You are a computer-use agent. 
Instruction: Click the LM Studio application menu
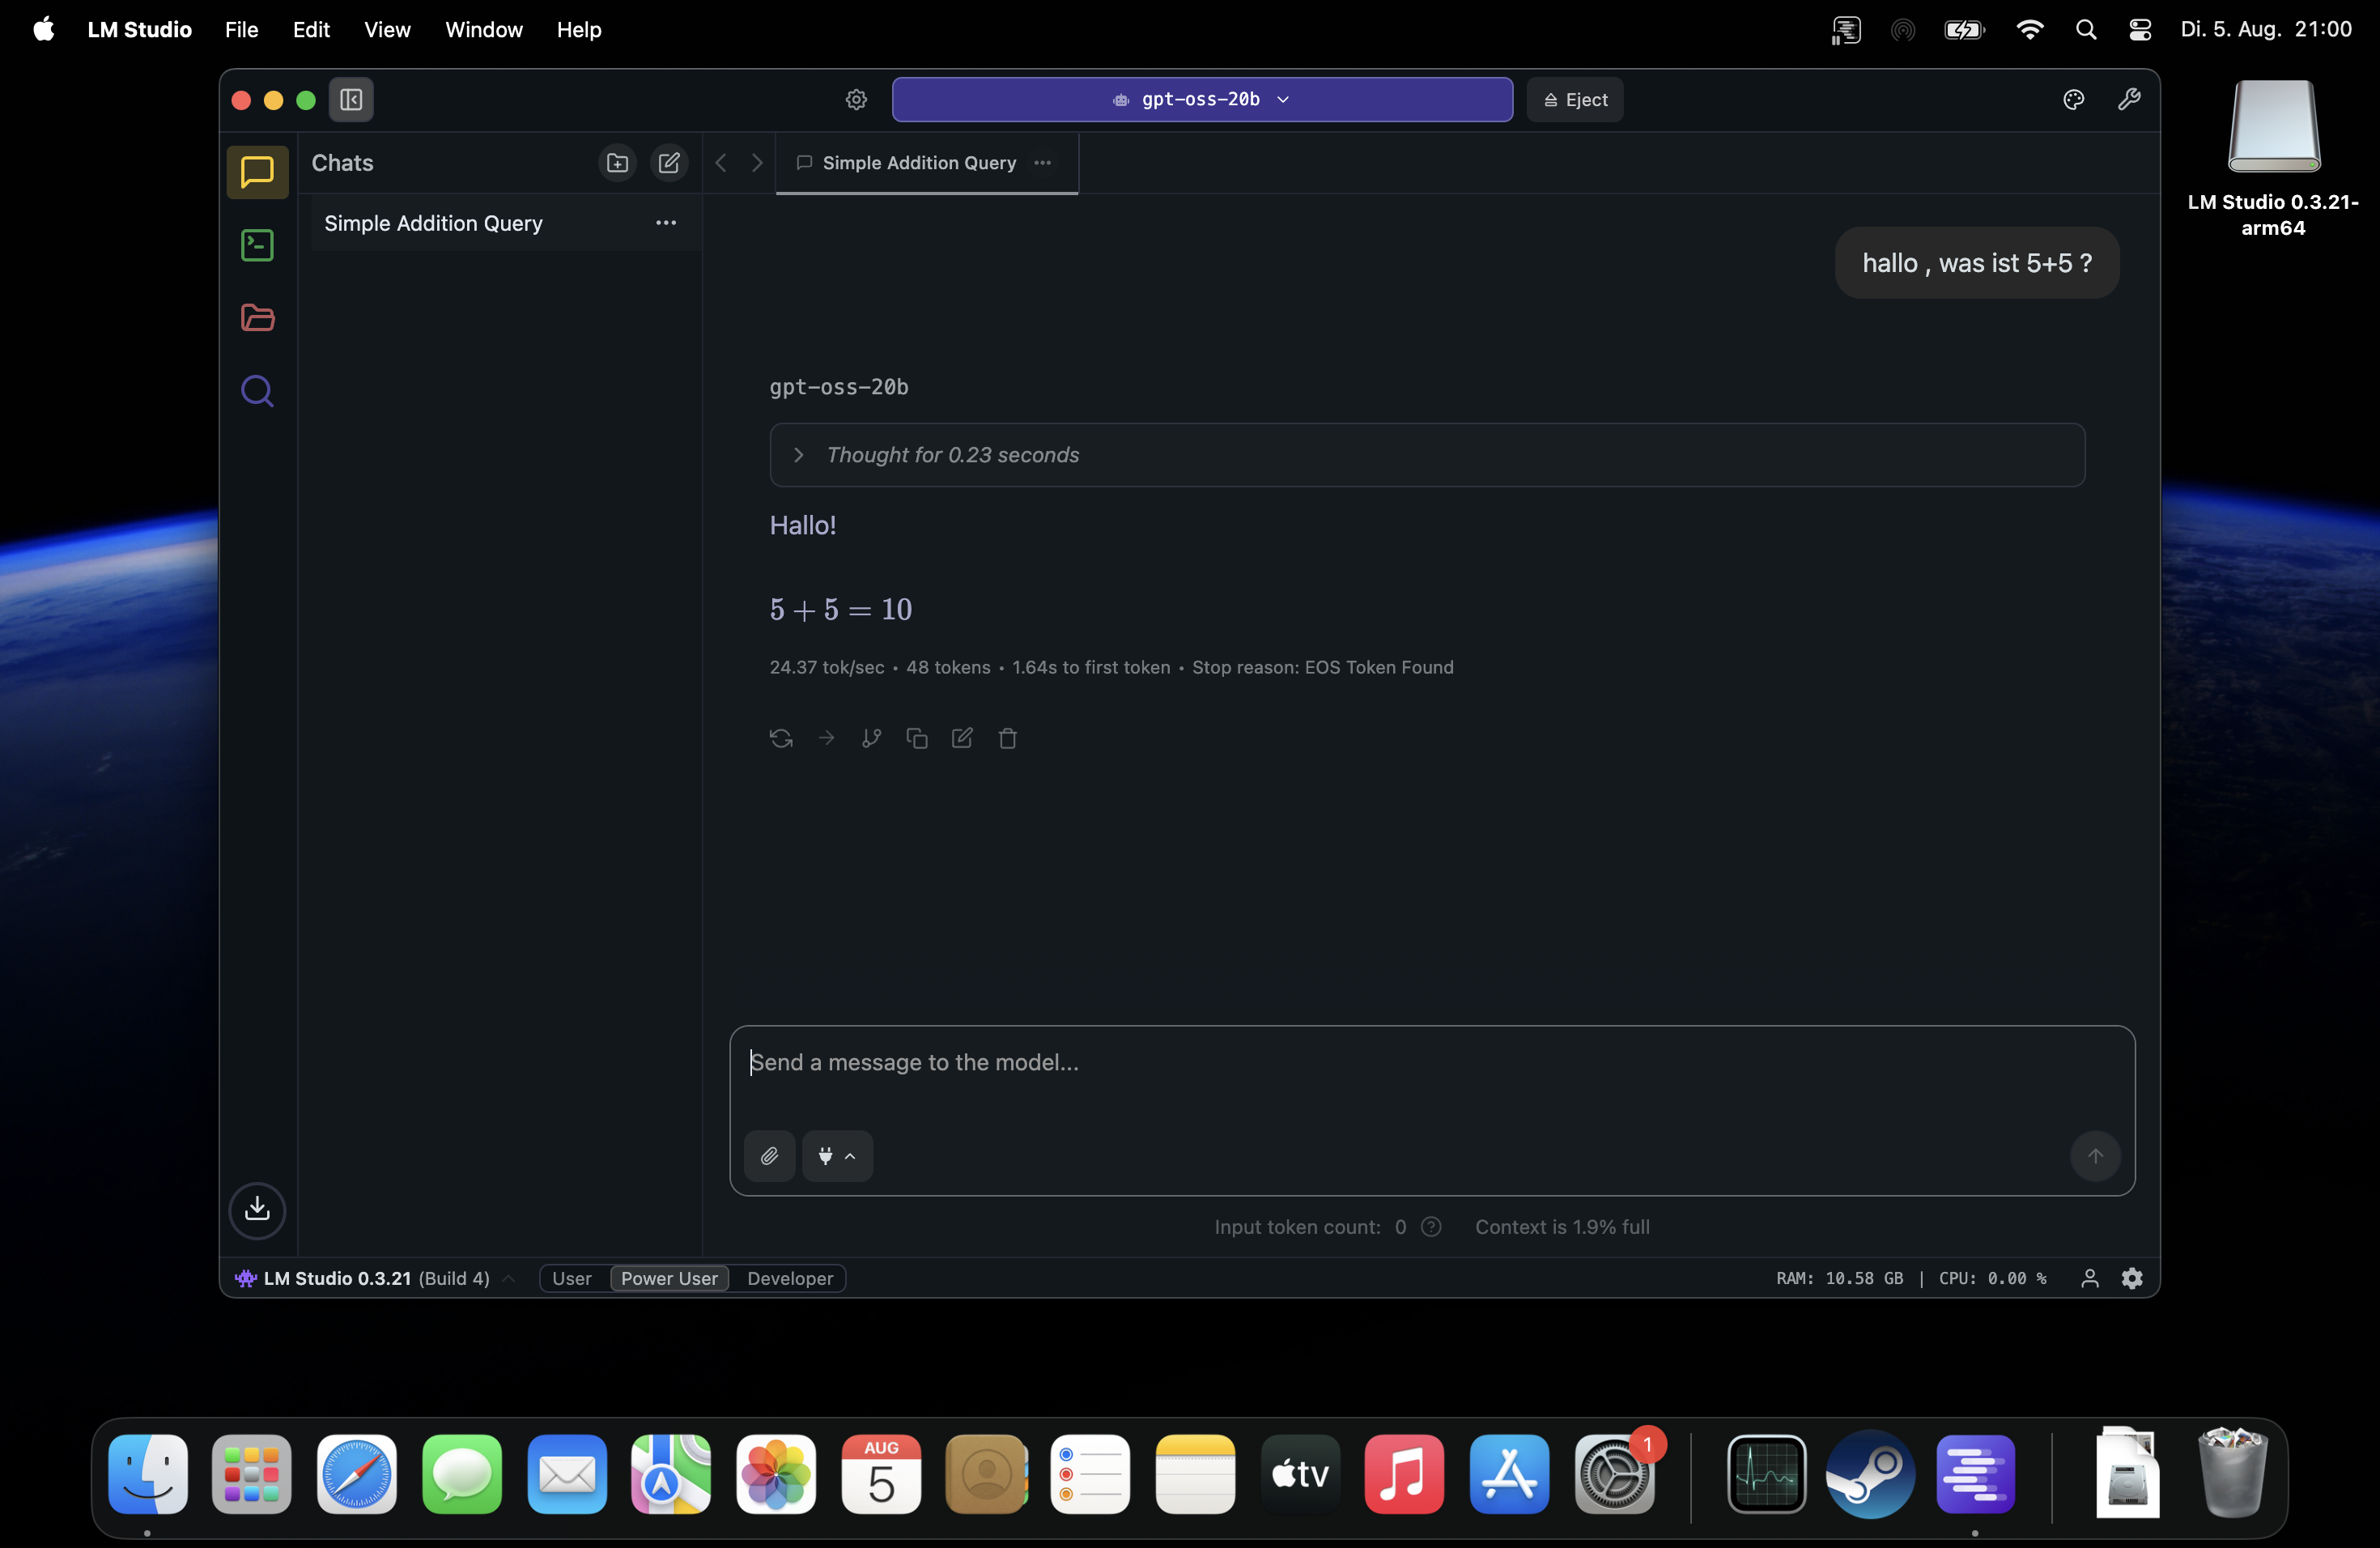point(139,29)
